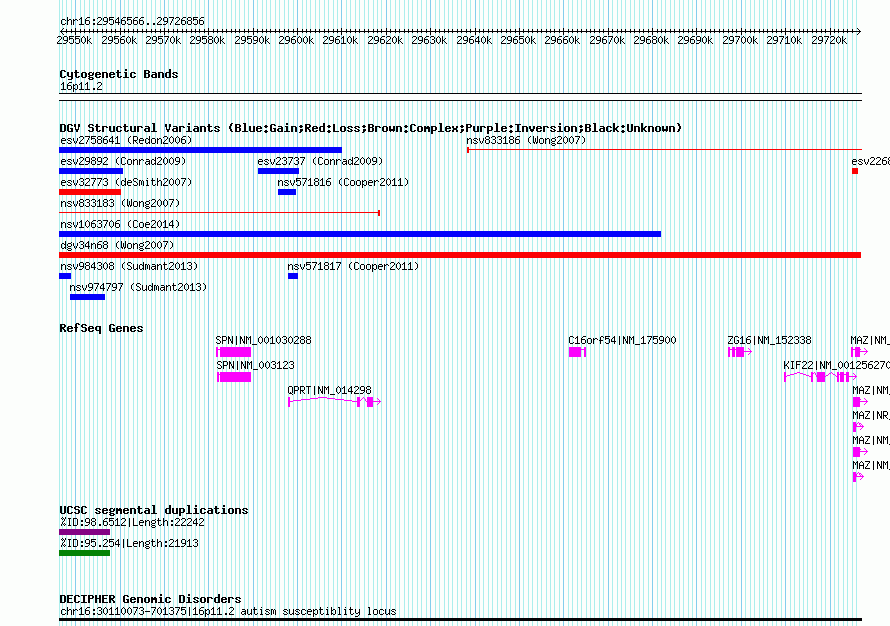Open the dgv34n68 (Wong2007) label
Viewport: 890px width, 626px height.
[117, 245]
